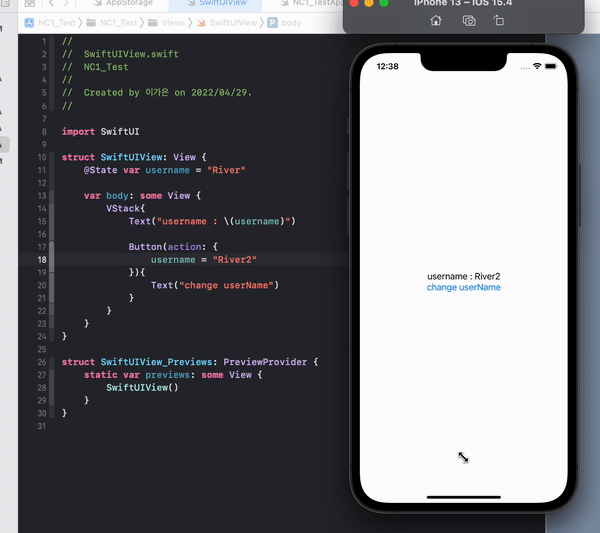The width and height of the screenshot is (600, 533).
Task: Switch to the SwiftUIView editor tab
Action: point(217,3)
